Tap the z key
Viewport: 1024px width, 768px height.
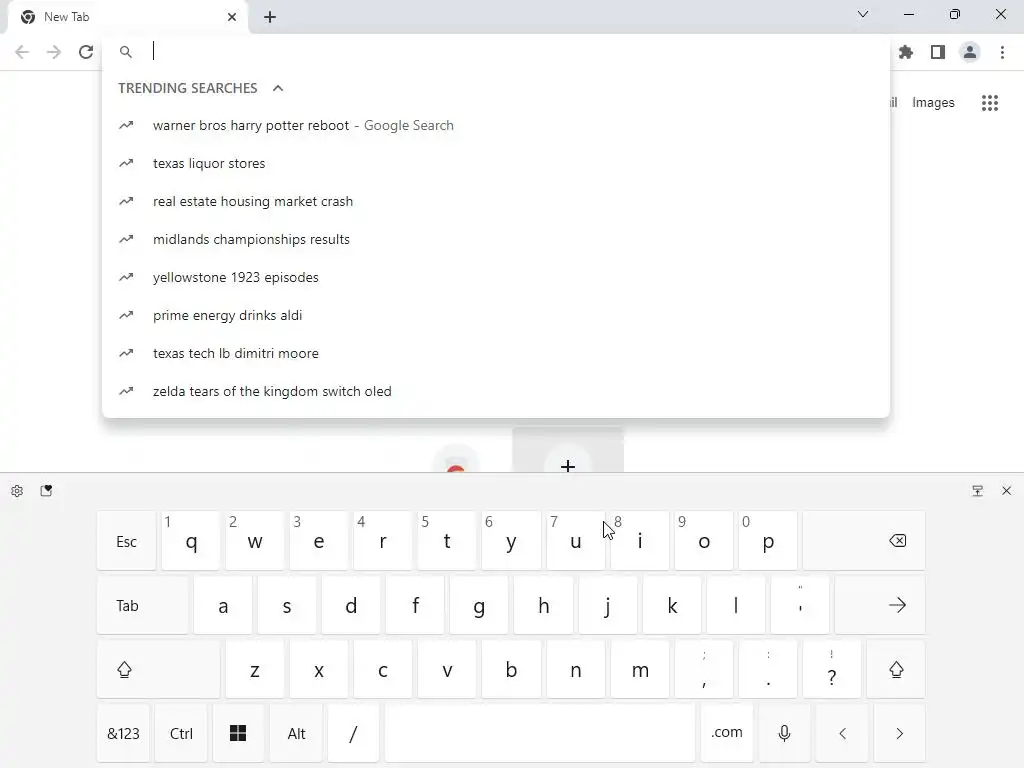[255, 669]
